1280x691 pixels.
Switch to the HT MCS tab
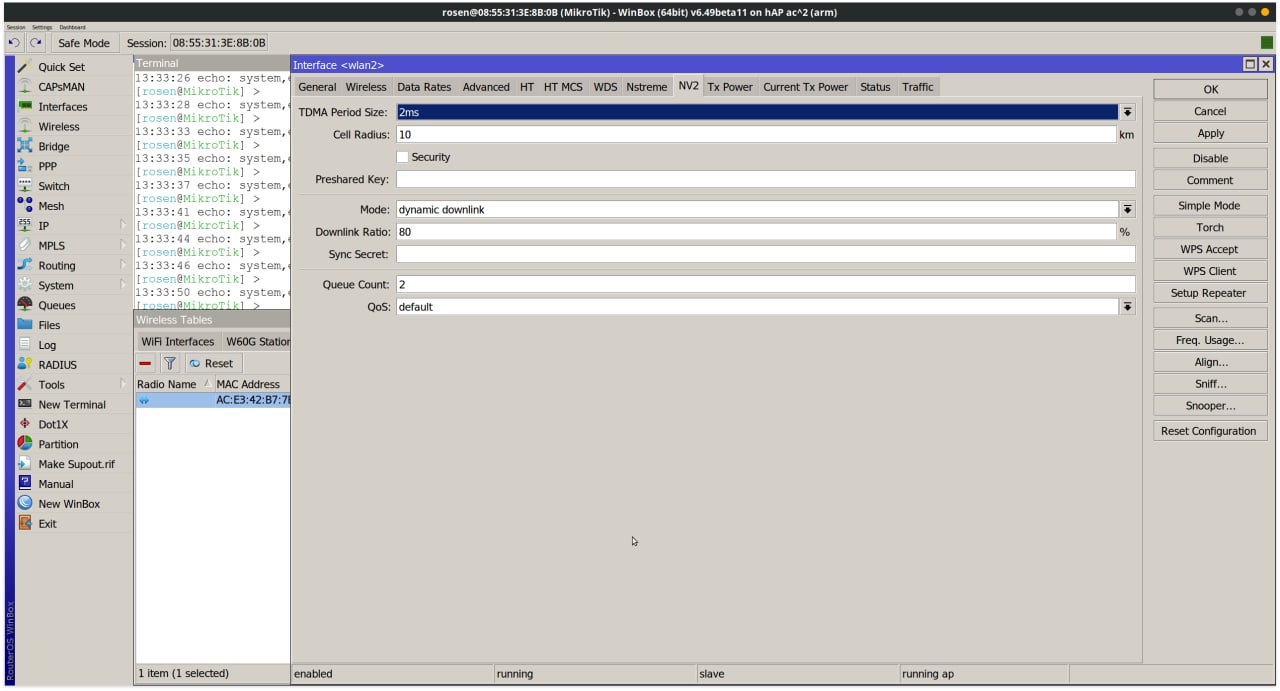[x=563, y=87]
